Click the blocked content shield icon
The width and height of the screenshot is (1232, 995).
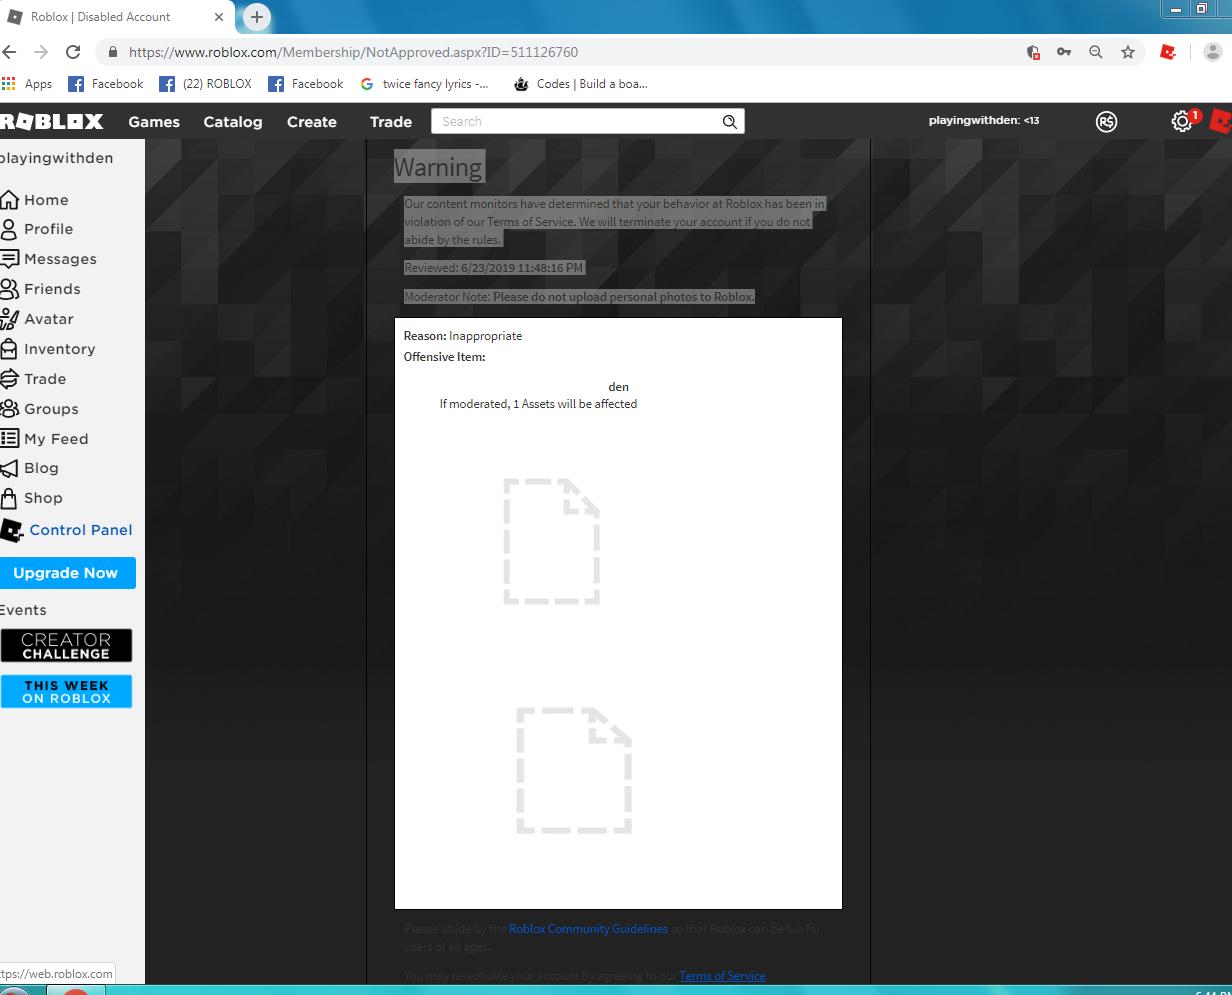[1033, 52]
